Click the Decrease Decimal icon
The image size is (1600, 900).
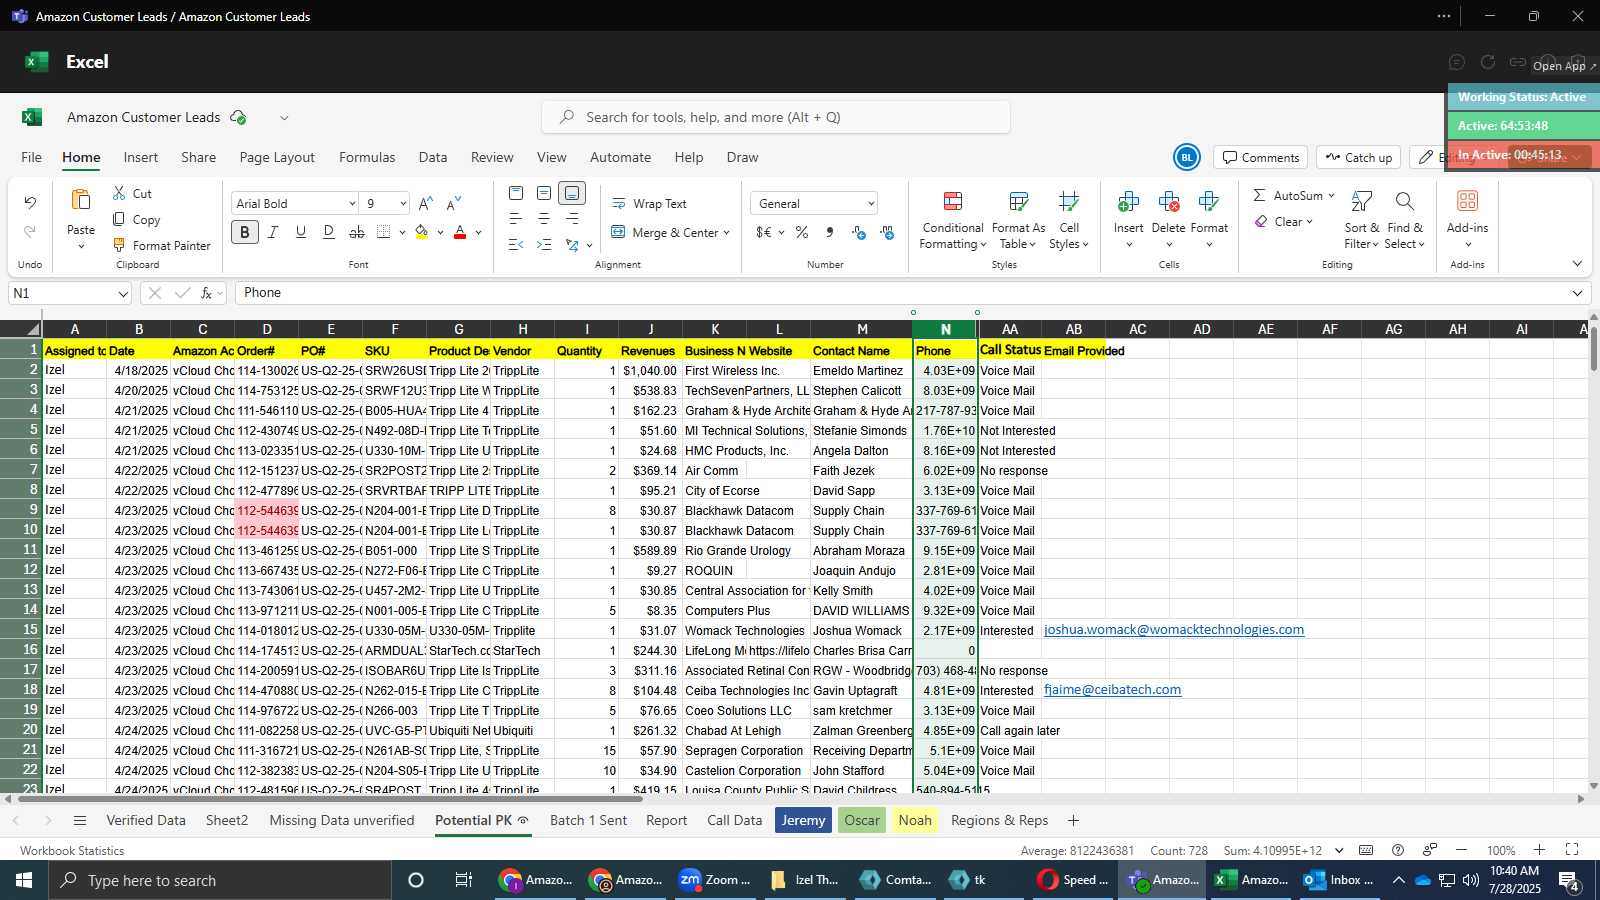887,232
